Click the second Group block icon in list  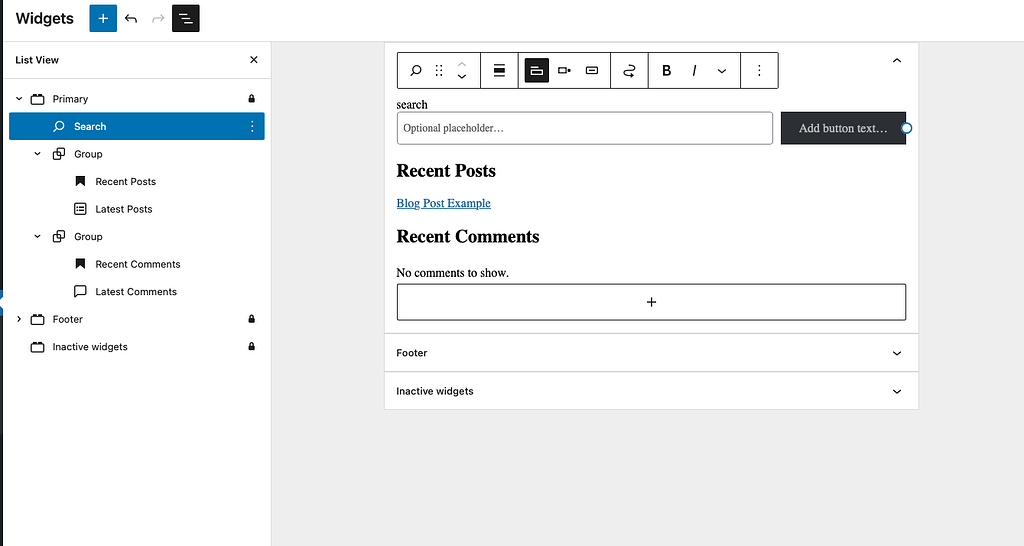(59, 236)
